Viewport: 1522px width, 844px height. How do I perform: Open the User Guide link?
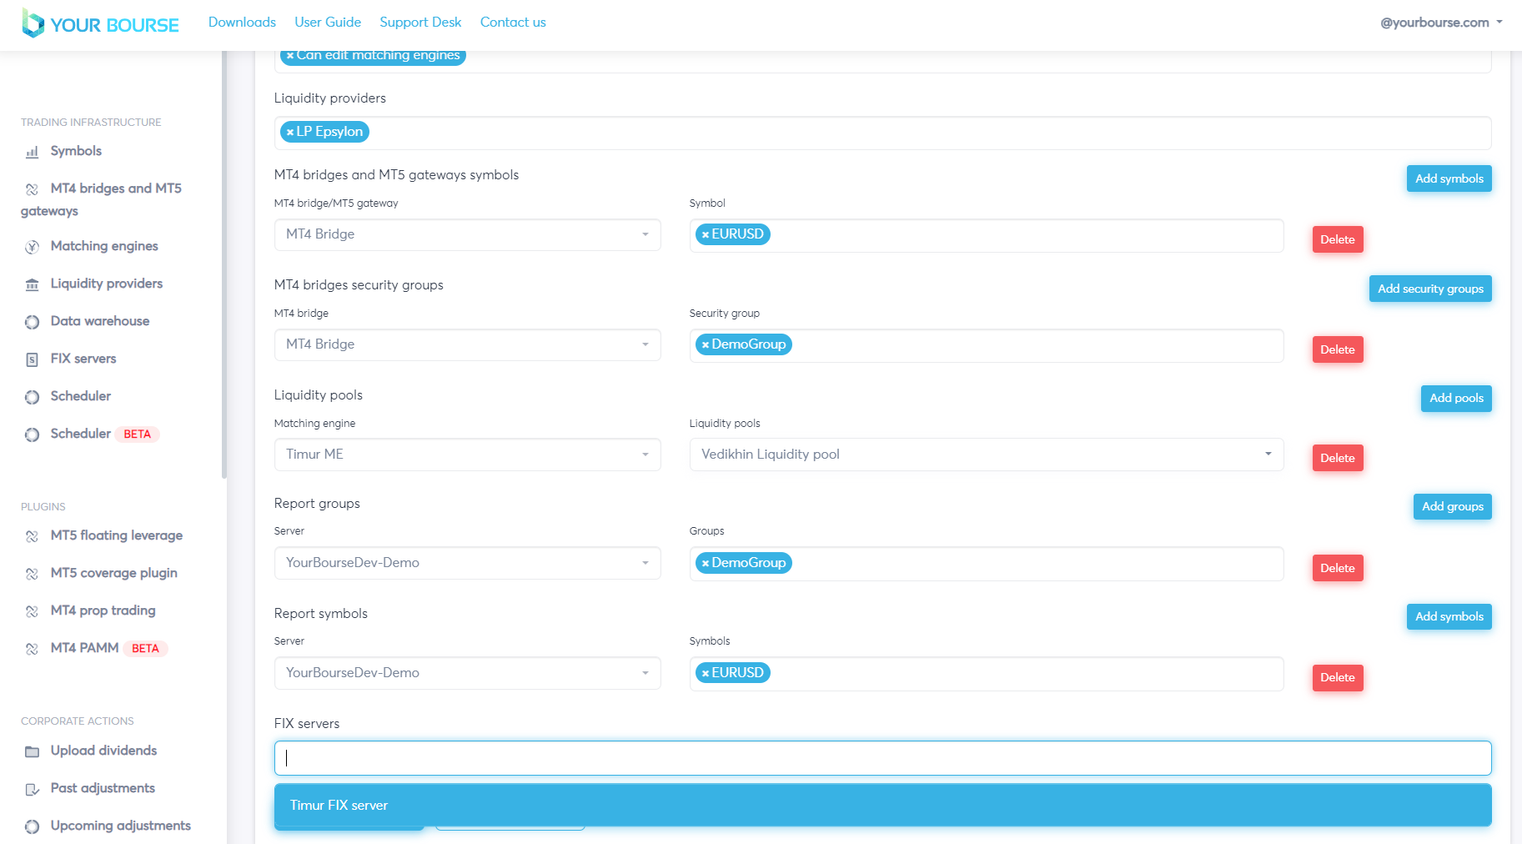pyautogui.click(x=328, y=22)
